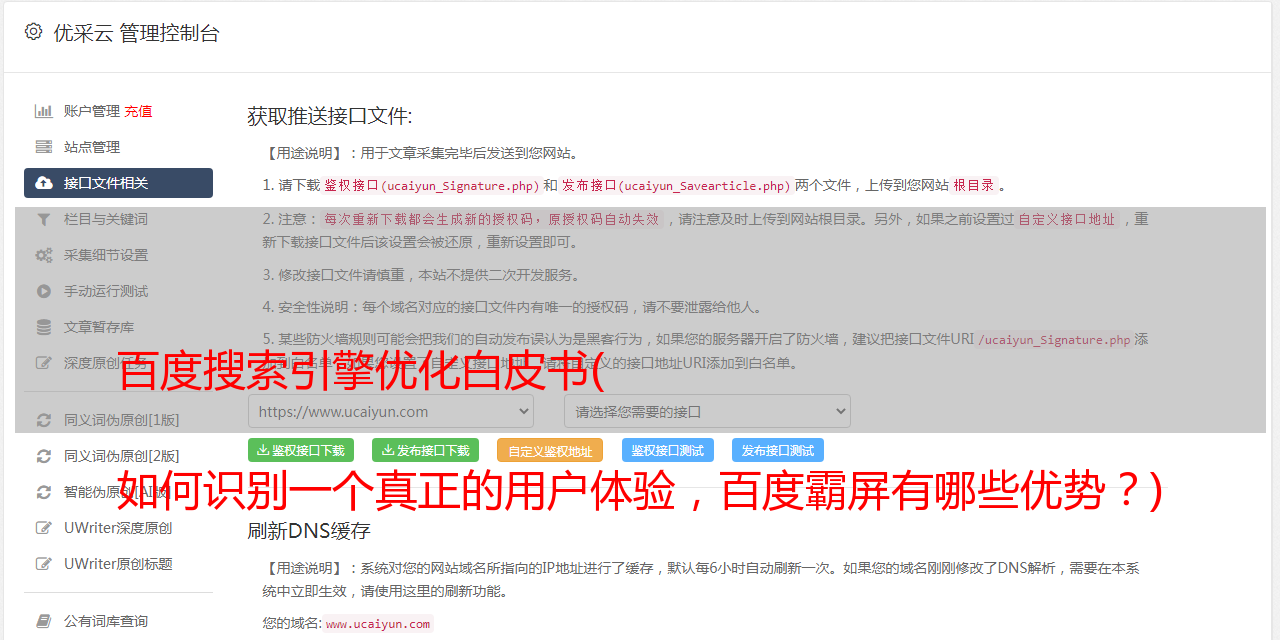Click the gears icon for 采集细节设置
This screenshot has height=640, width=1280.
coord(44,255)
